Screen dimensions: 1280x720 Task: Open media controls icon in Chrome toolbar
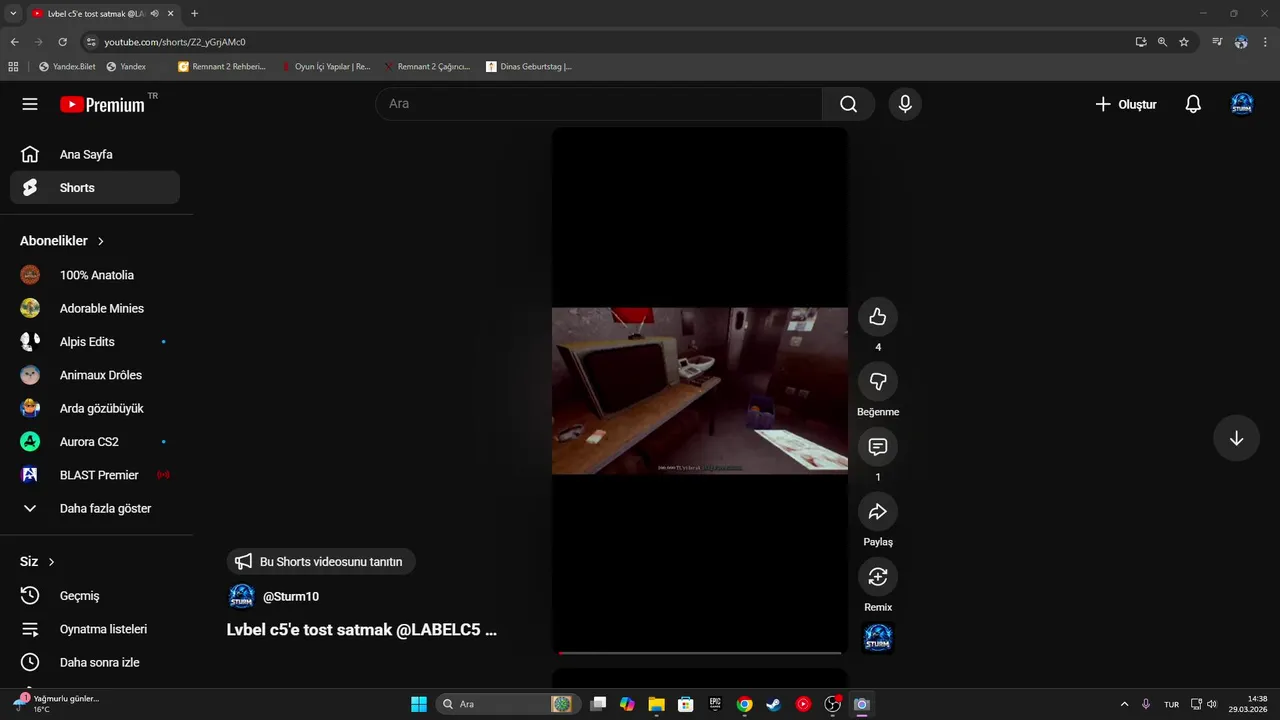[1217, 42]
